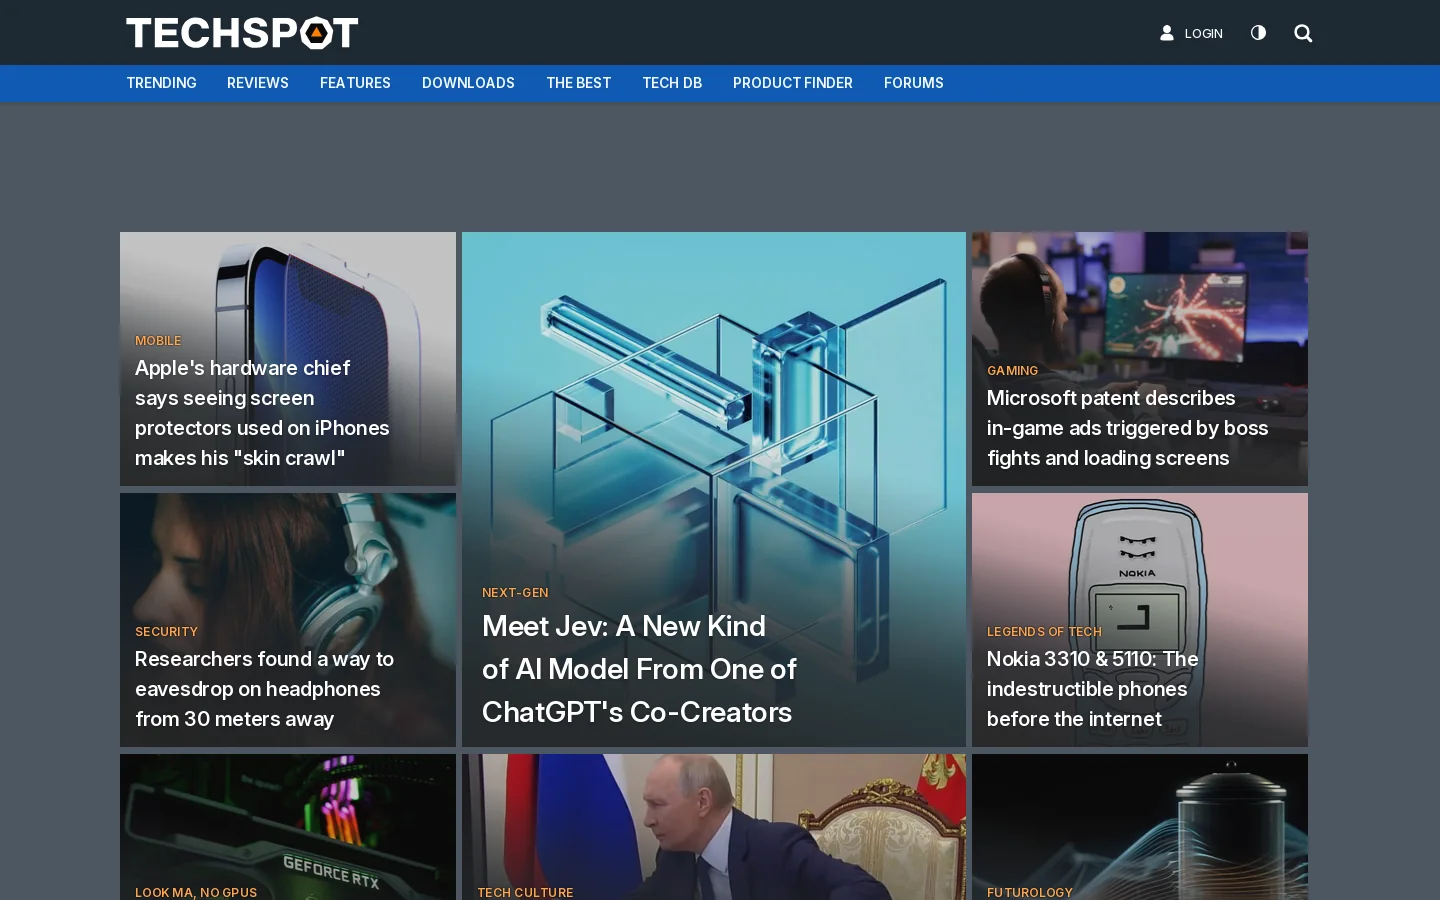This screenshot has width=1440, height=900.
Task: Click the NEXT-GEN category label
Action: (515, 593)
